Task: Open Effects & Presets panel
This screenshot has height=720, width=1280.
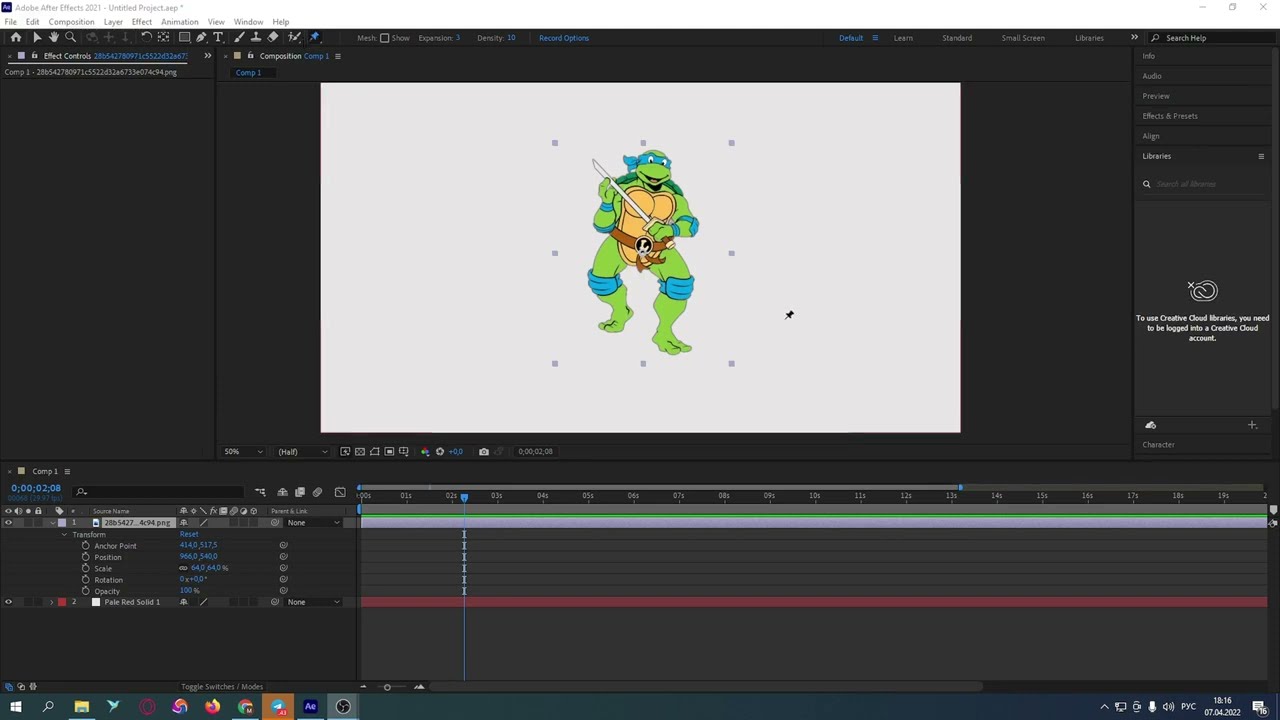Action: [1170, 116]
